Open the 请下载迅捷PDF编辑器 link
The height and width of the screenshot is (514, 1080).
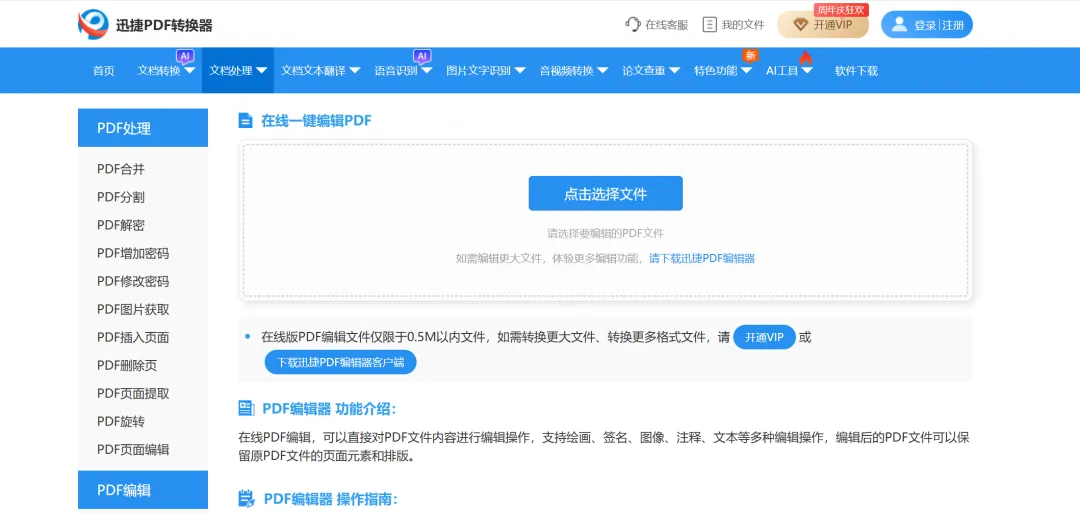point(702,258)
